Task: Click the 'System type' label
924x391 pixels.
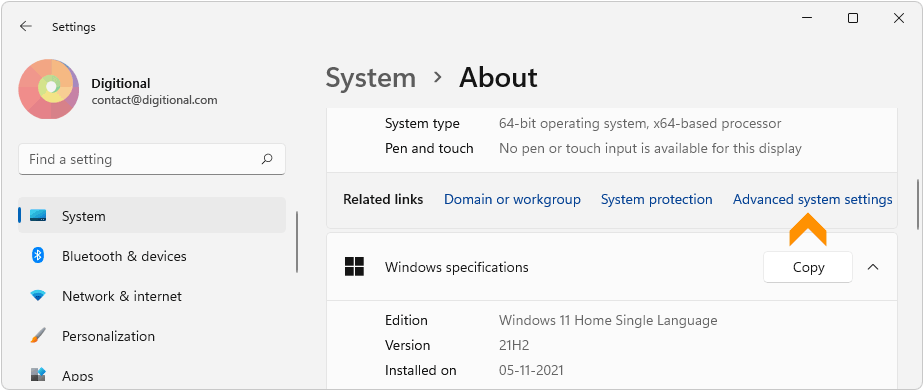Action: 422,124
